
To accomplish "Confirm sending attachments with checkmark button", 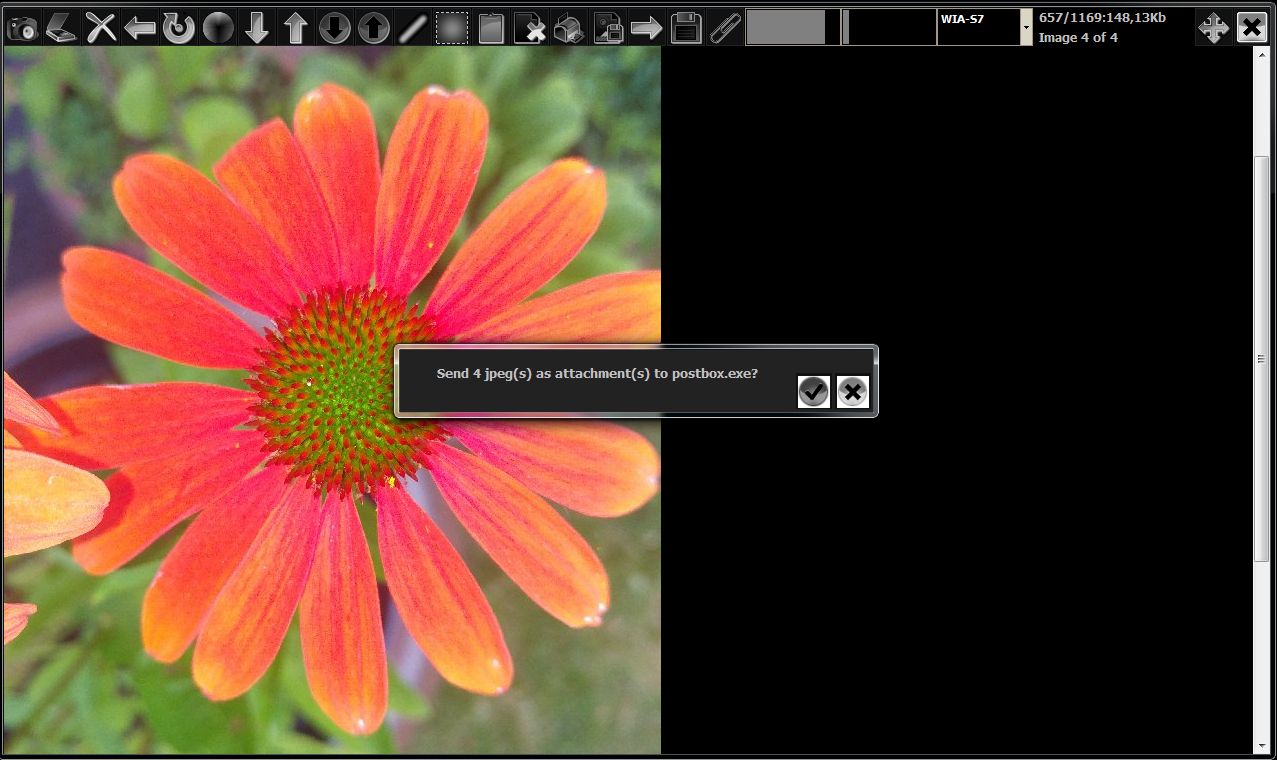I will (x=814, y=392).
